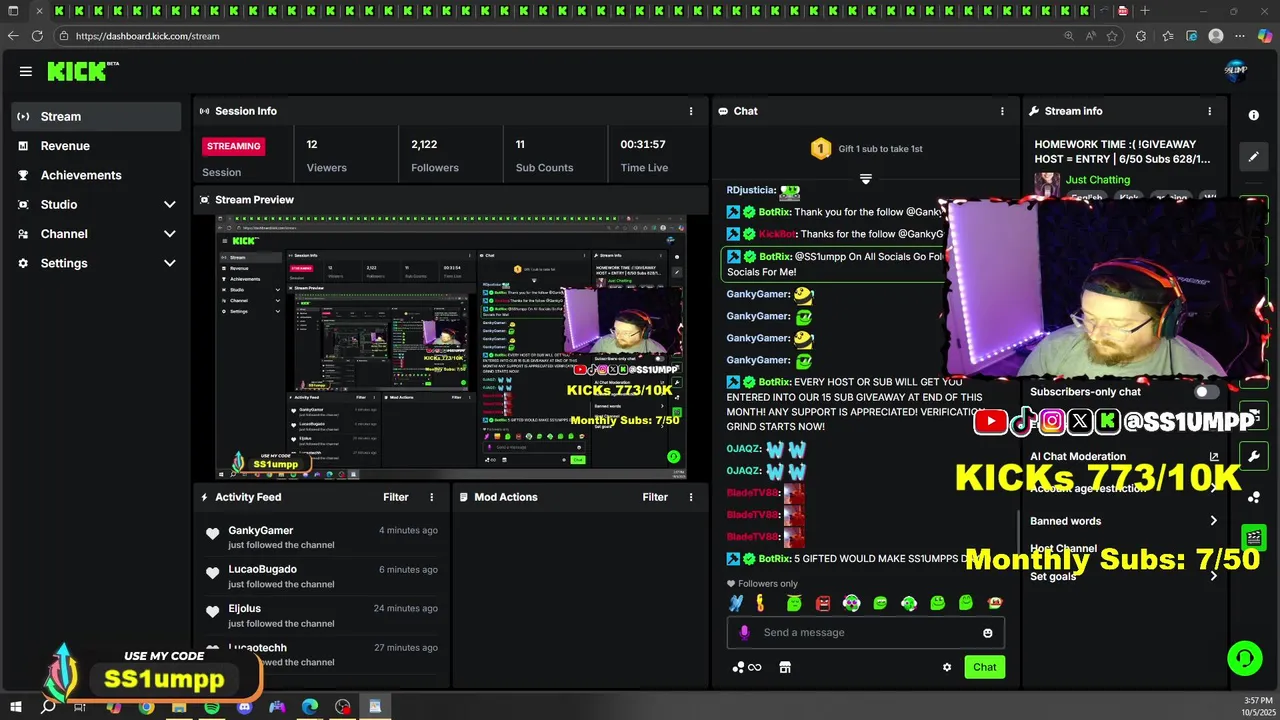Click the RDjusticia username in chat
Image resolution: width=1280 pixels, height=720 pixels.
(750, 190)
